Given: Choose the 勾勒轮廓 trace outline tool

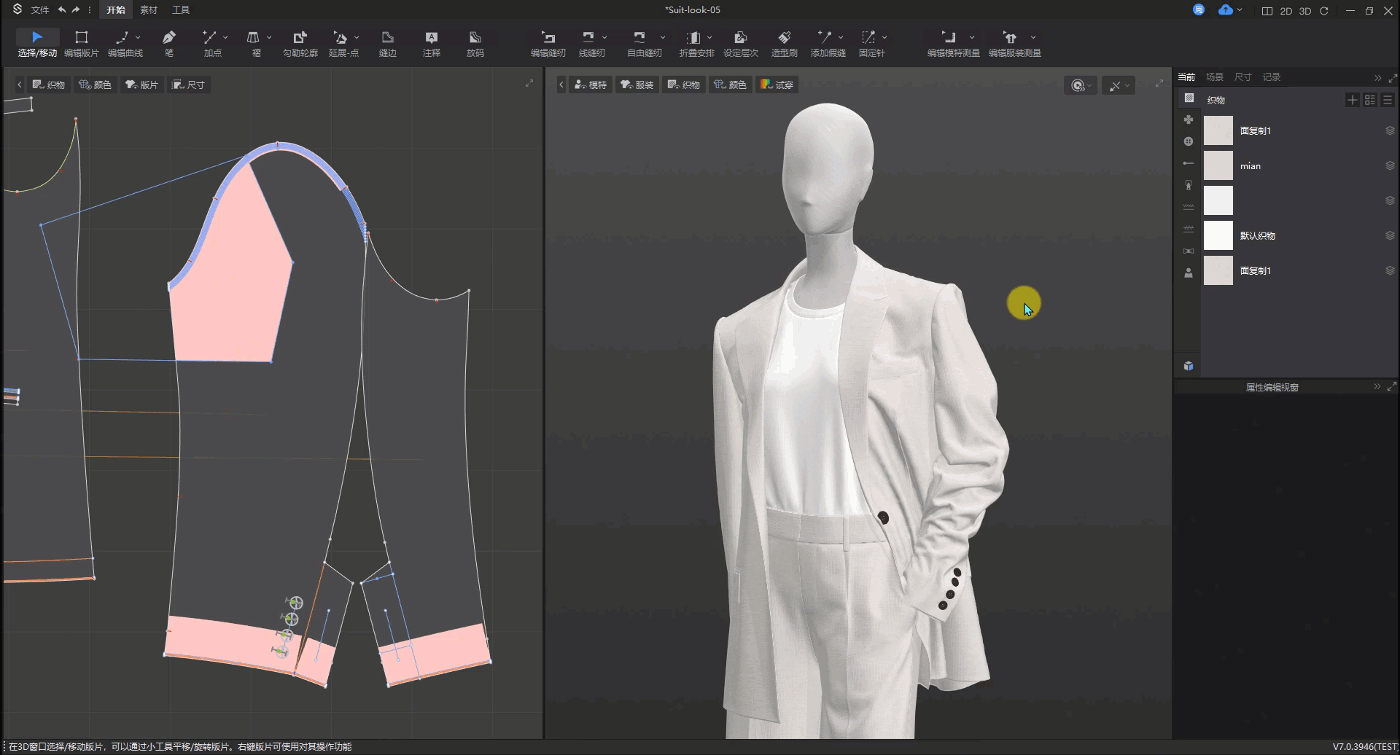Looking at the screenshot, I should point(299,38).
